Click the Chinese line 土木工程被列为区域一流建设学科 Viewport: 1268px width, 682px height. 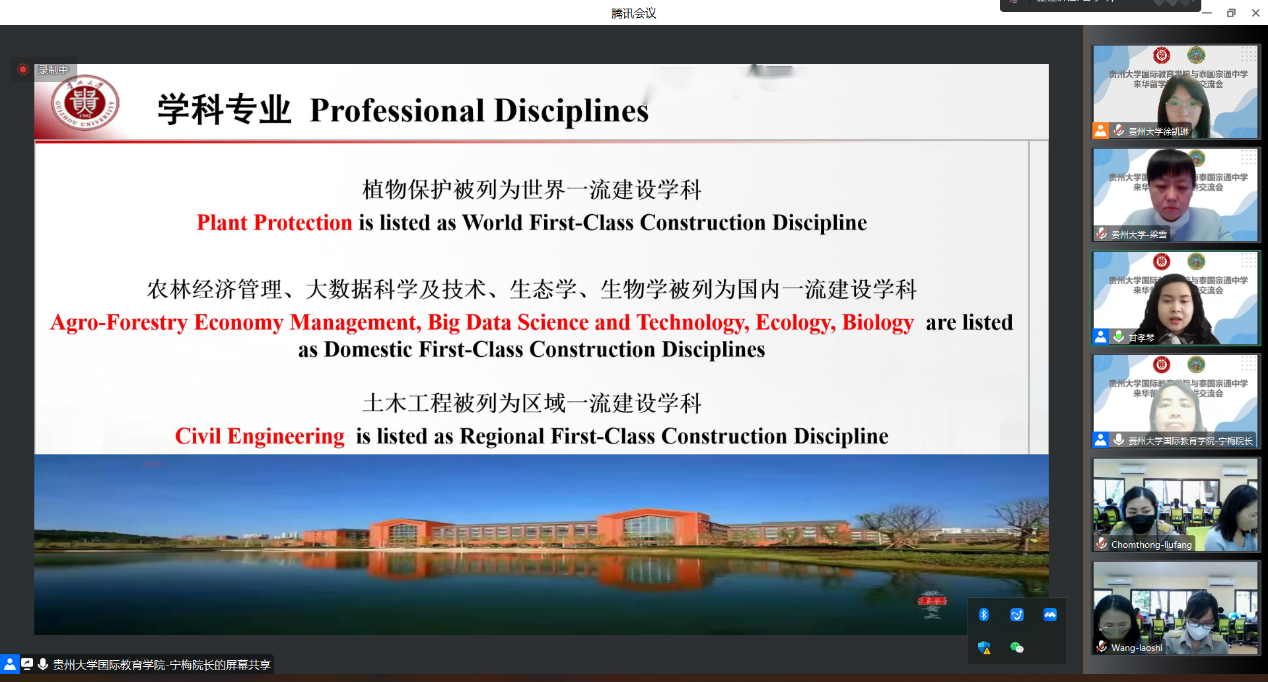[x=532, y=403]
